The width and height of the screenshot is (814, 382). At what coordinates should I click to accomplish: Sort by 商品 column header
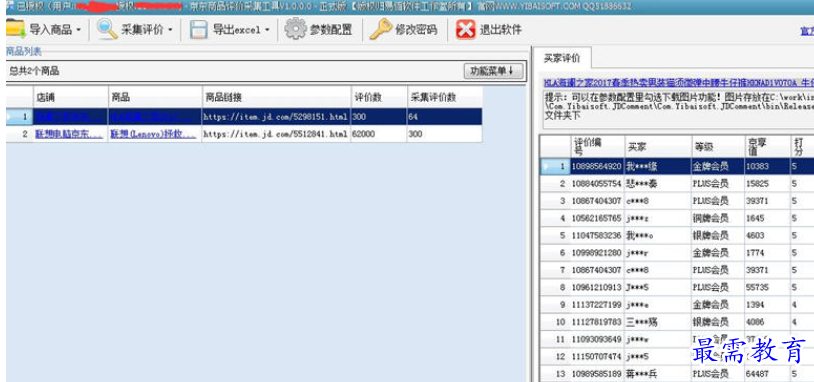tap(155, 97)
